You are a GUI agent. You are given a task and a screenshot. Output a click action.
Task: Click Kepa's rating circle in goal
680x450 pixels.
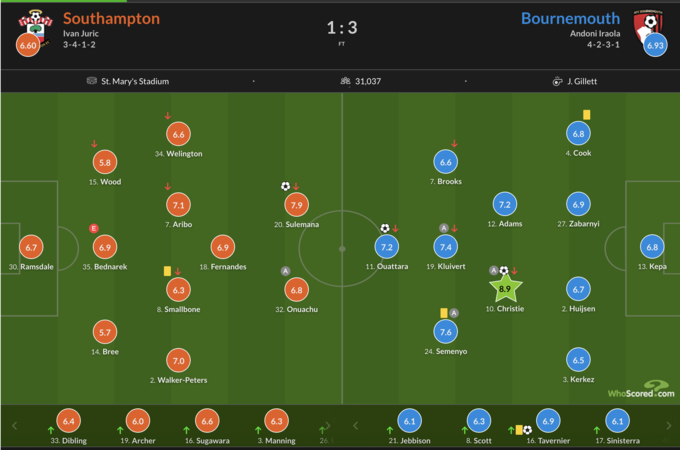652,247
